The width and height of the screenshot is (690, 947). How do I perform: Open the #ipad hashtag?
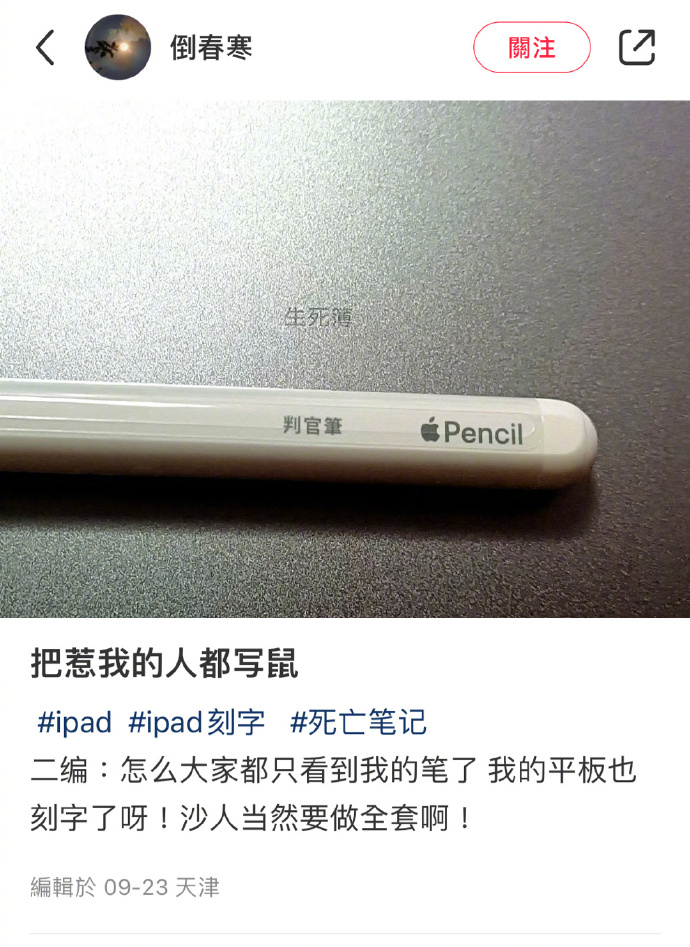pyautogui.click(x=74, y=722)
